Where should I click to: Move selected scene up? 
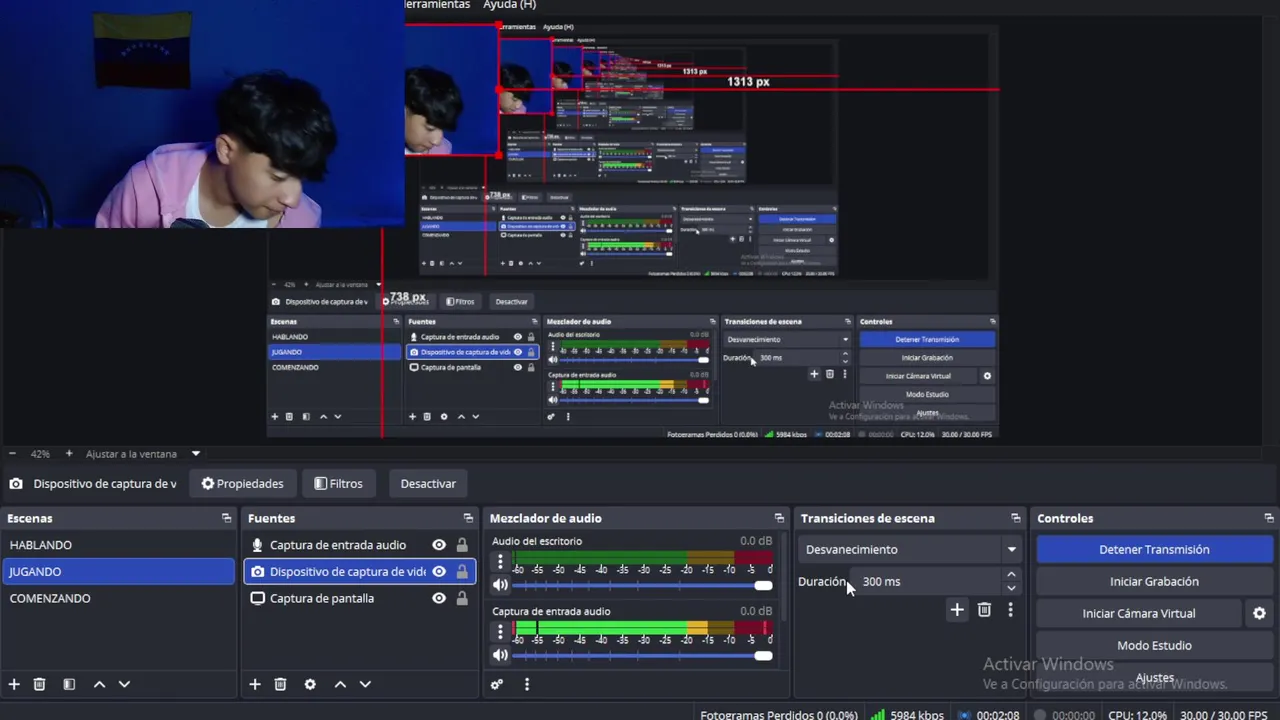click(99, 684)
